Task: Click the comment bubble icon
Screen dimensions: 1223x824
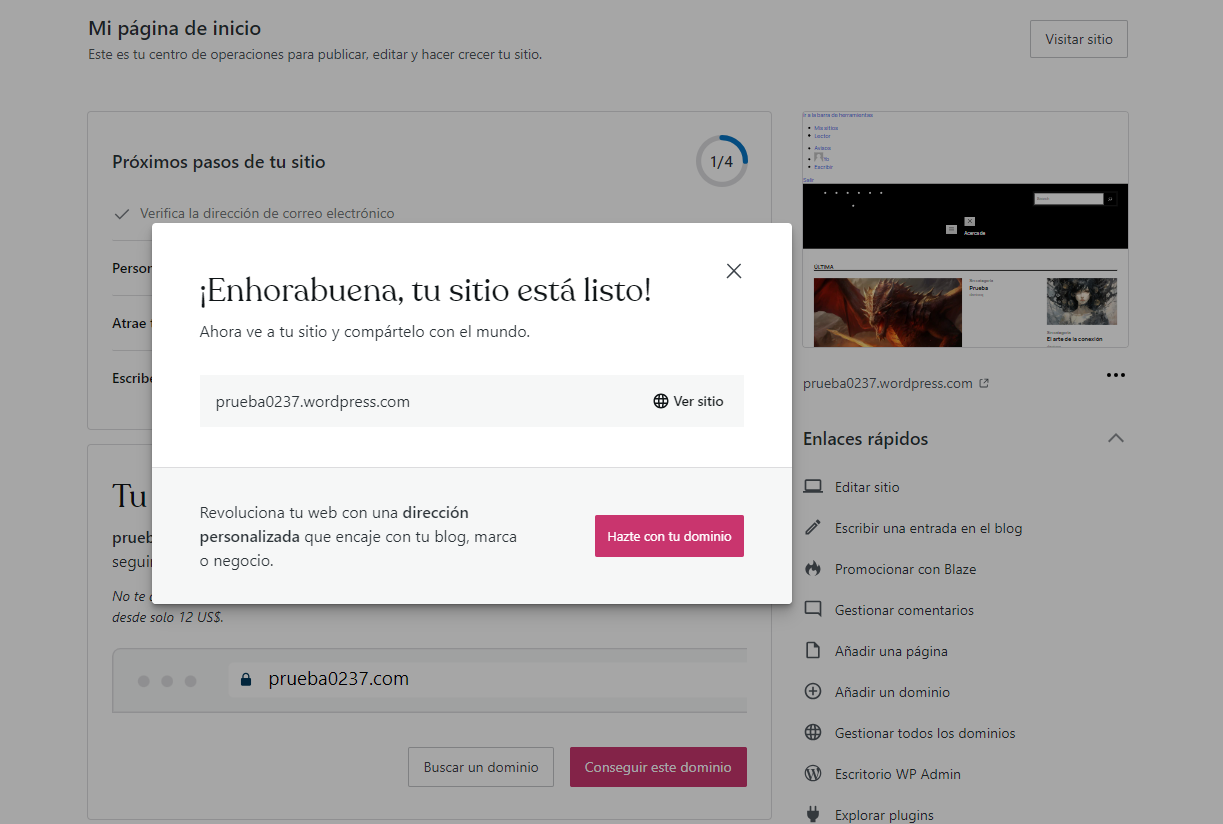Action: [x=813, y=610]
